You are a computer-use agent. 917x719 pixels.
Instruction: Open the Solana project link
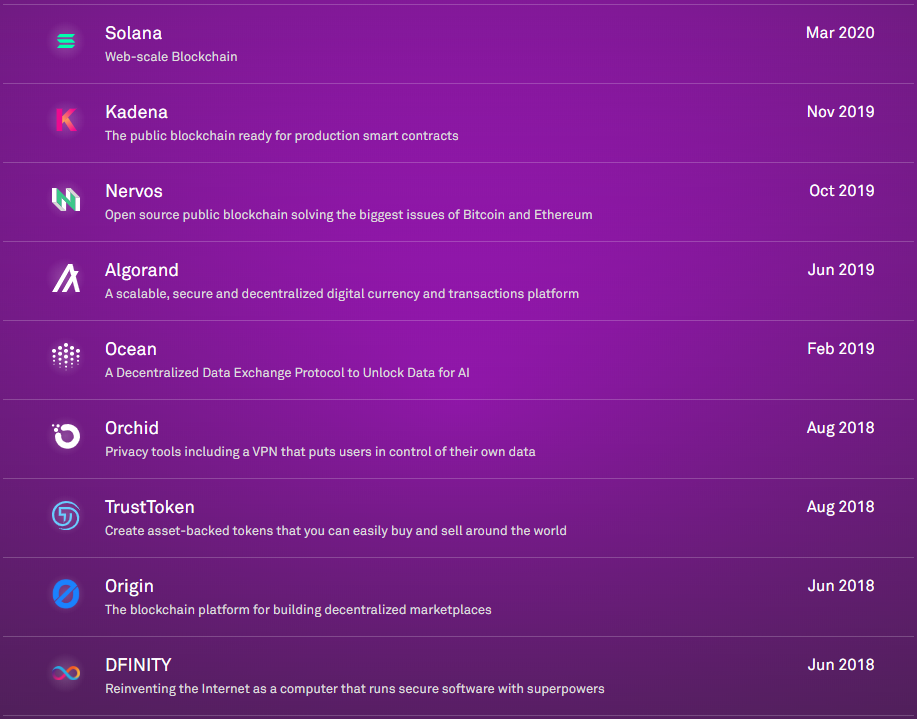click(x=133, y=33)
